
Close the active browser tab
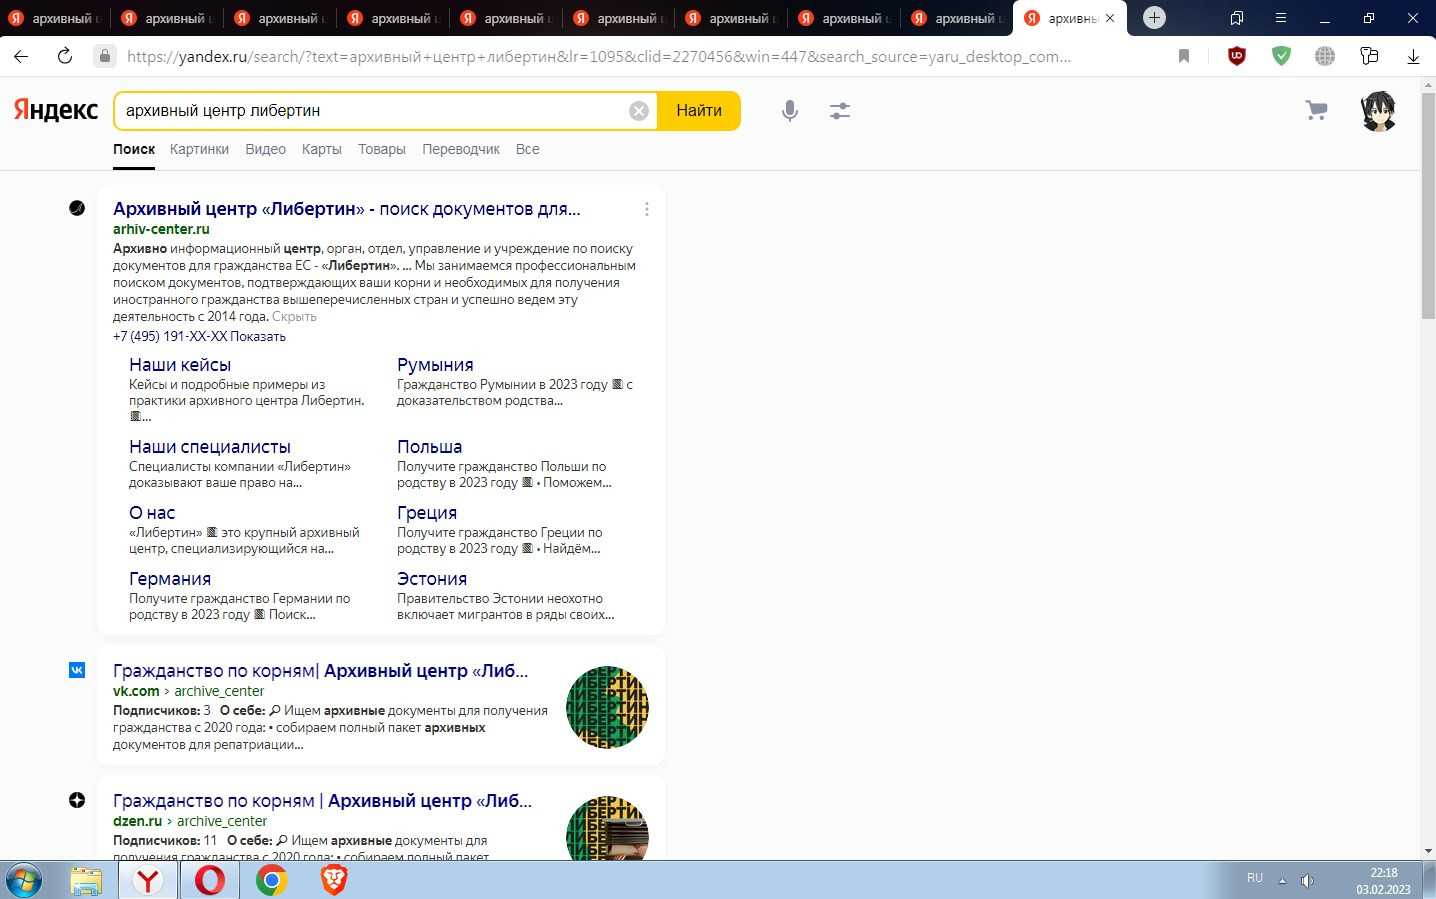tap(1110, 18)
